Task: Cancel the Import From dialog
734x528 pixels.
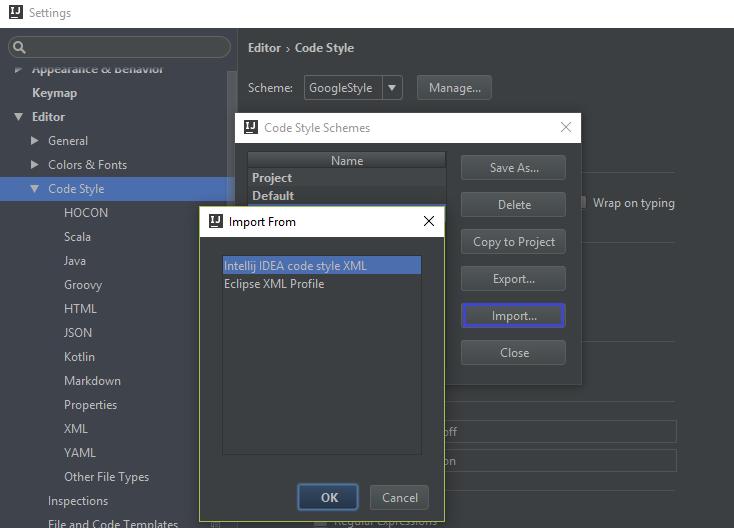Action: [399, 497]
